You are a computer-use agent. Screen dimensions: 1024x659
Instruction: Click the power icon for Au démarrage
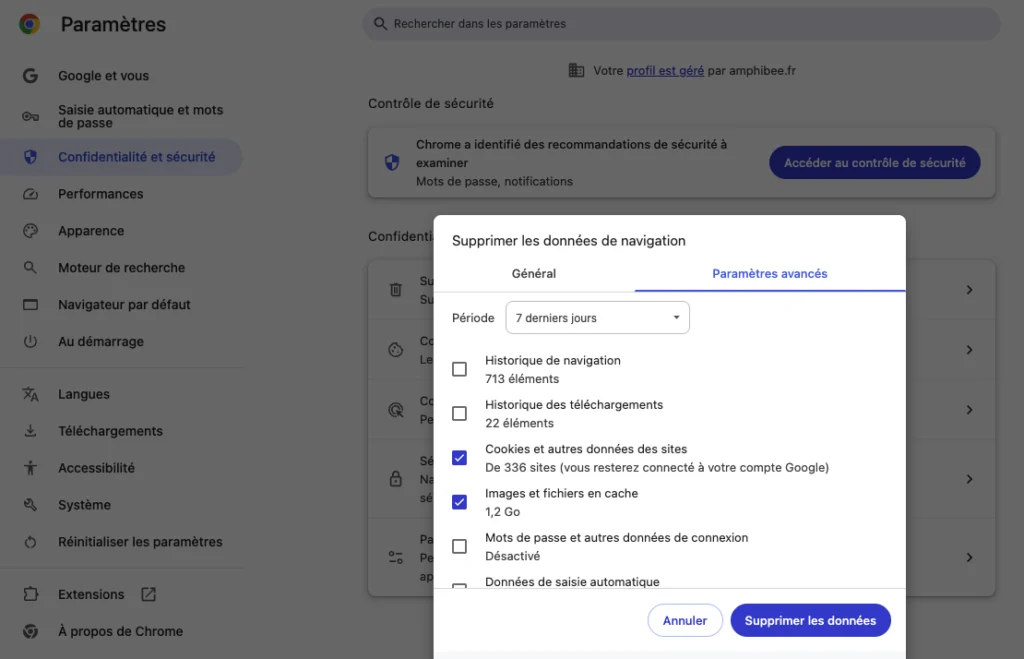(x=30, y=342)
